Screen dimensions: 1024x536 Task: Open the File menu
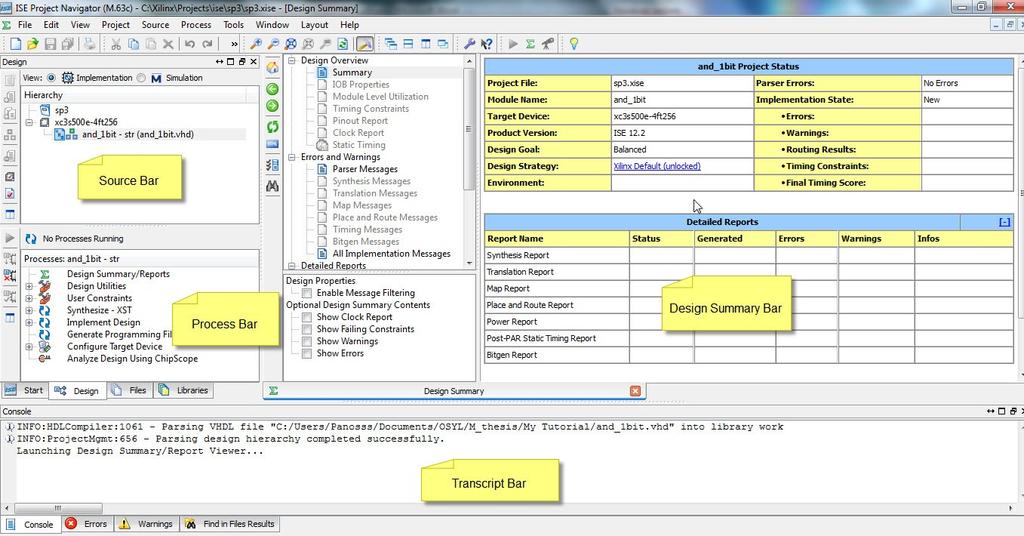25,25
